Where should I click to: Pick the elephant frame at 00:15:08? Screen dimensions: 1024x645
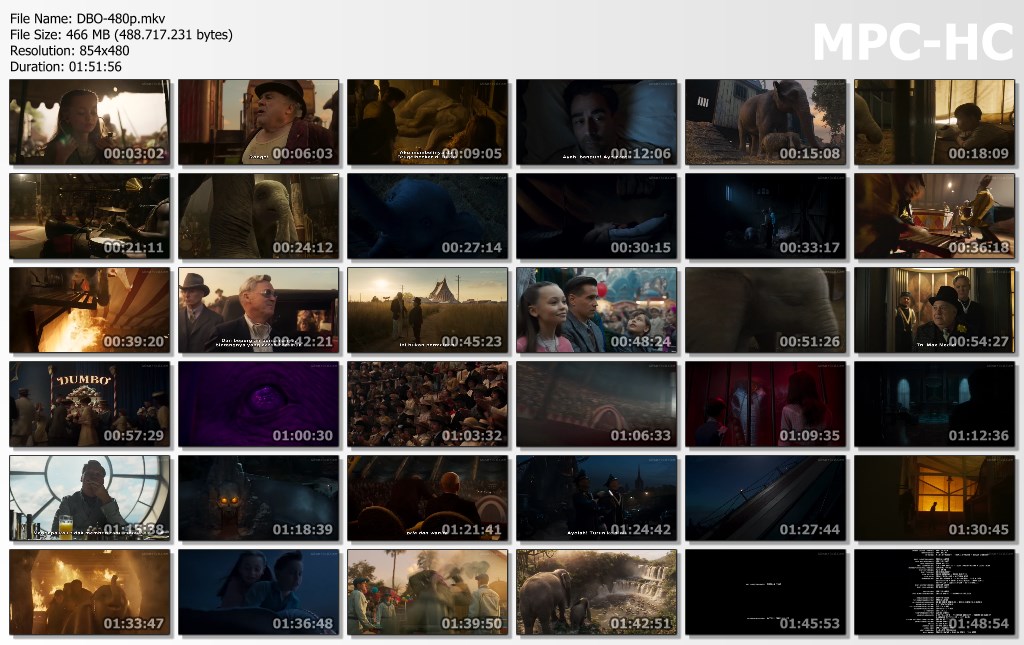(x=765, y=122)
